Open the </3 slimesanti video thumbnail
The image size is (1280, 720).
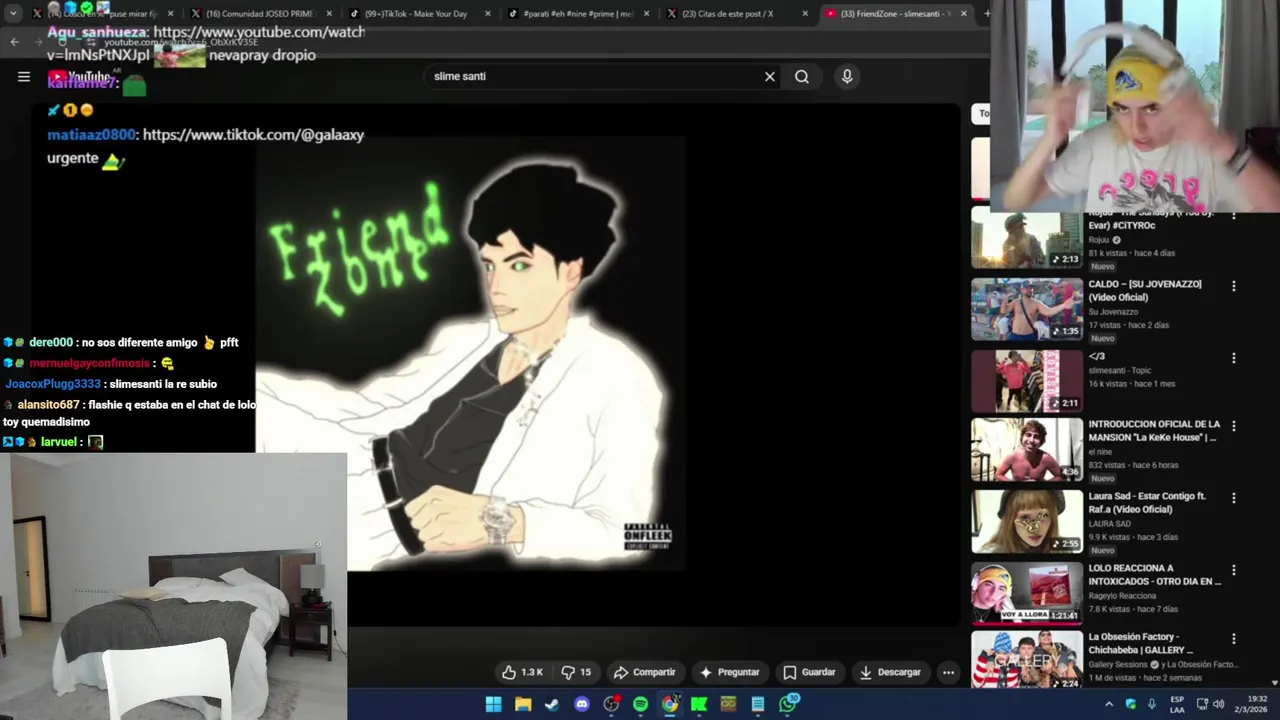point(1027,381)
